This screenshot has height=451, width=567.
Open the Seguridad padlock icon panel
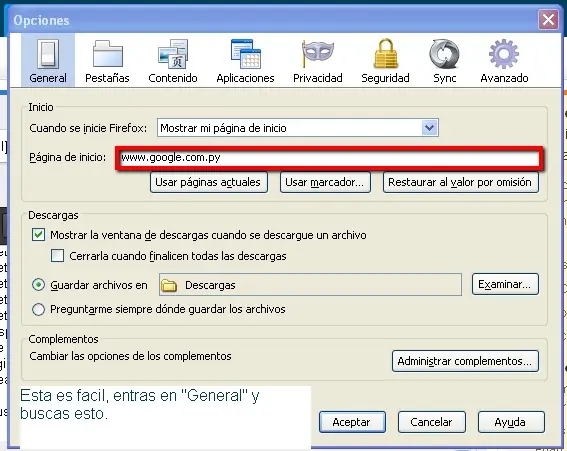click(x=385, y=60)
